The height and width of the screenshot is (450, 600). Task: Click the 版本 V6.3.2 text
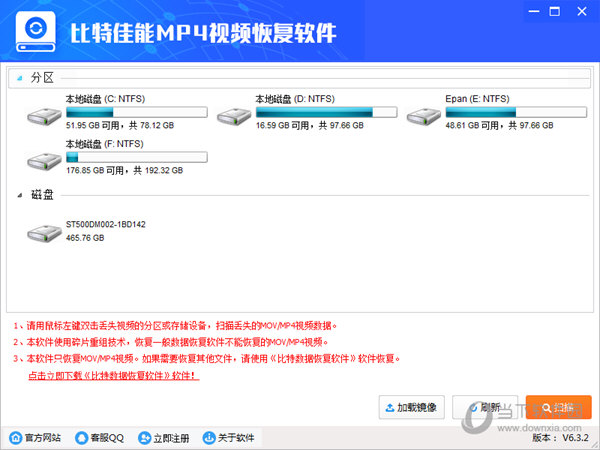[560, 438]
